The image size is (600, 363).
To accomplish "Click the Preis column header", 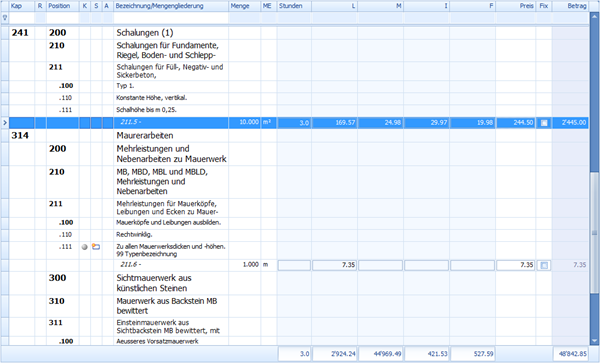I will pos(515,6).
